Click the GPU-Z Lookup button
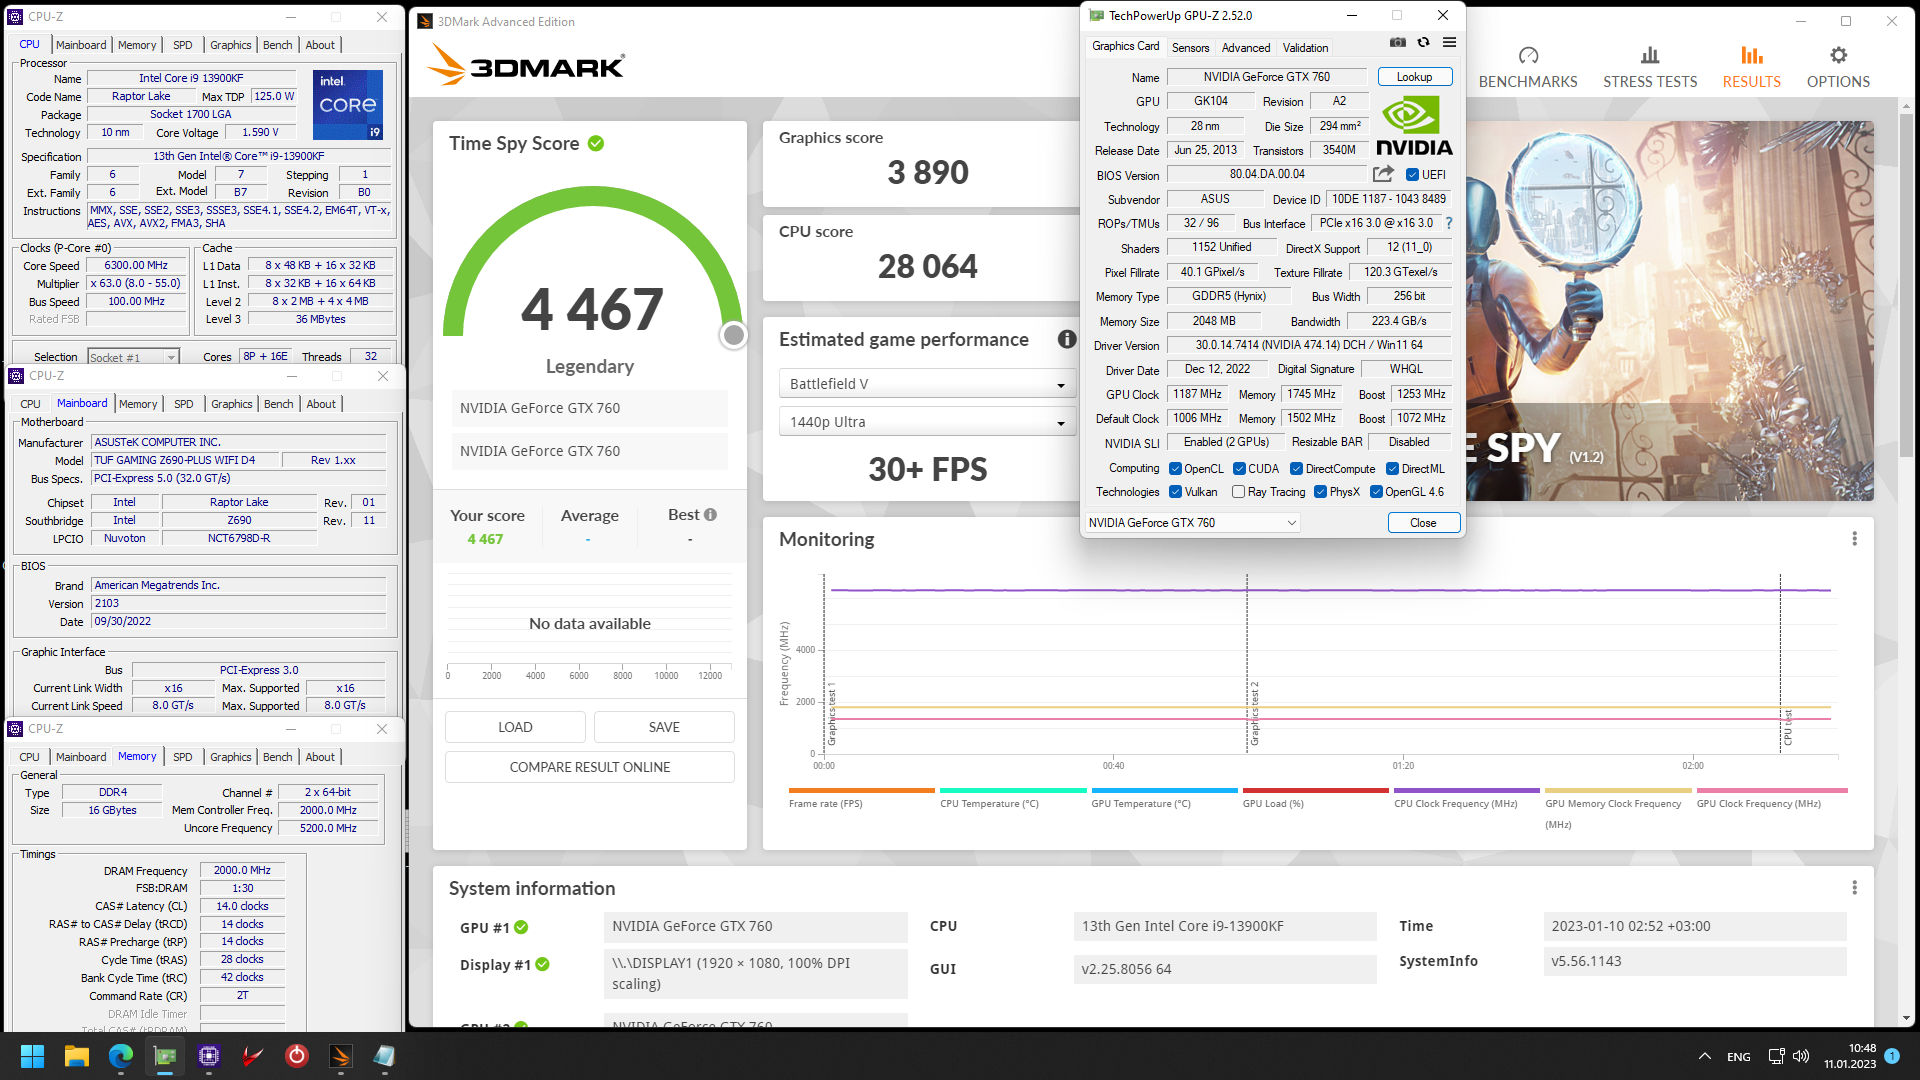 [1414, 77]
